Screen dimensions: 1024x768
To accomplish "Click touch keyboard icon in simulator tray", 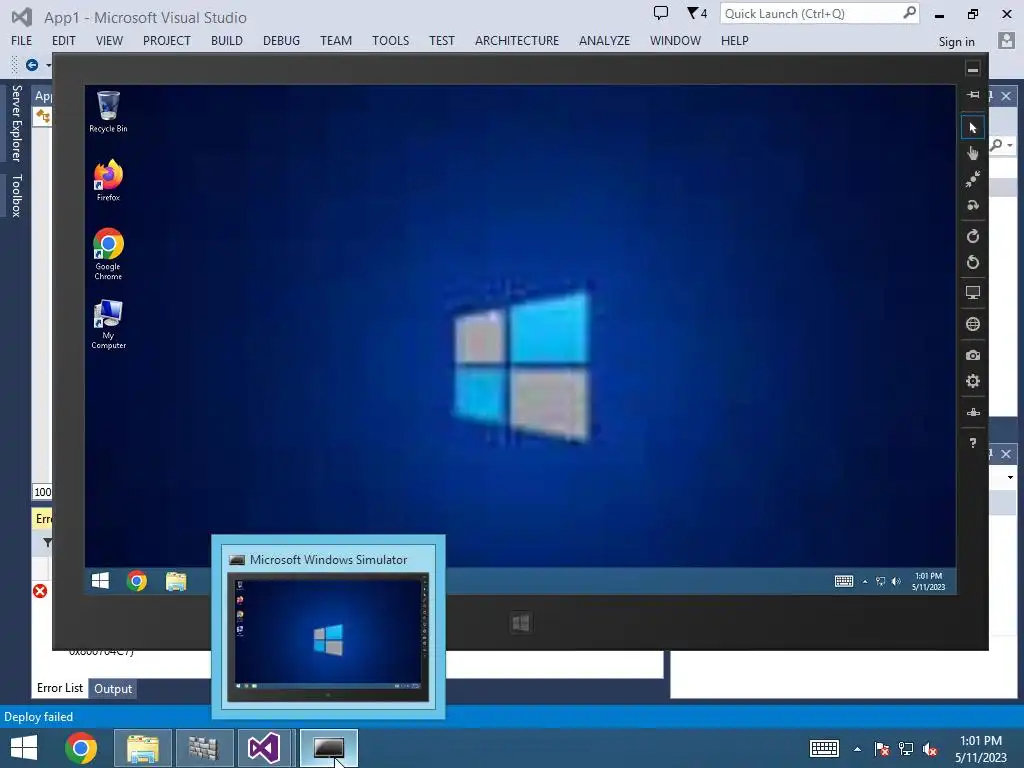I will (844, 581).
